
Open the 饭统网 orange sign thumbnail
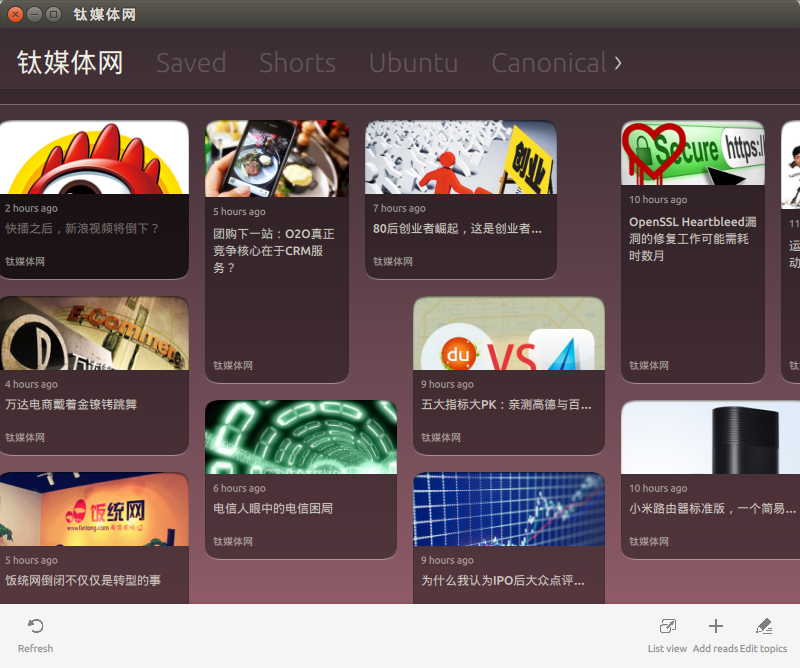click(x=94, y=509)
